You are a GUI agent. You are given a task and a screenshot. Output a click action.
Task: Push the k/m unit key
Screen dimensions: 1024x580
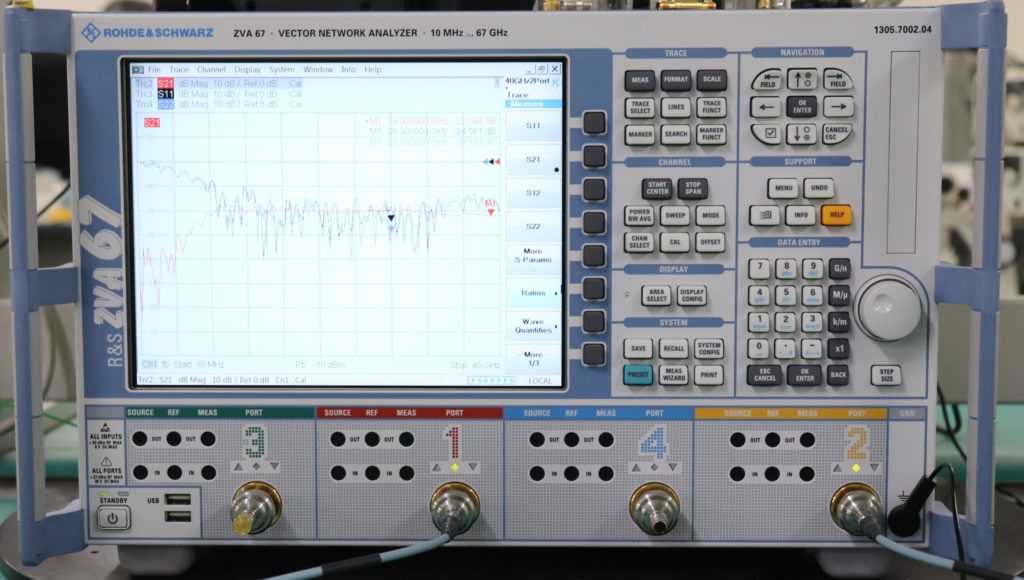point(840,321)
